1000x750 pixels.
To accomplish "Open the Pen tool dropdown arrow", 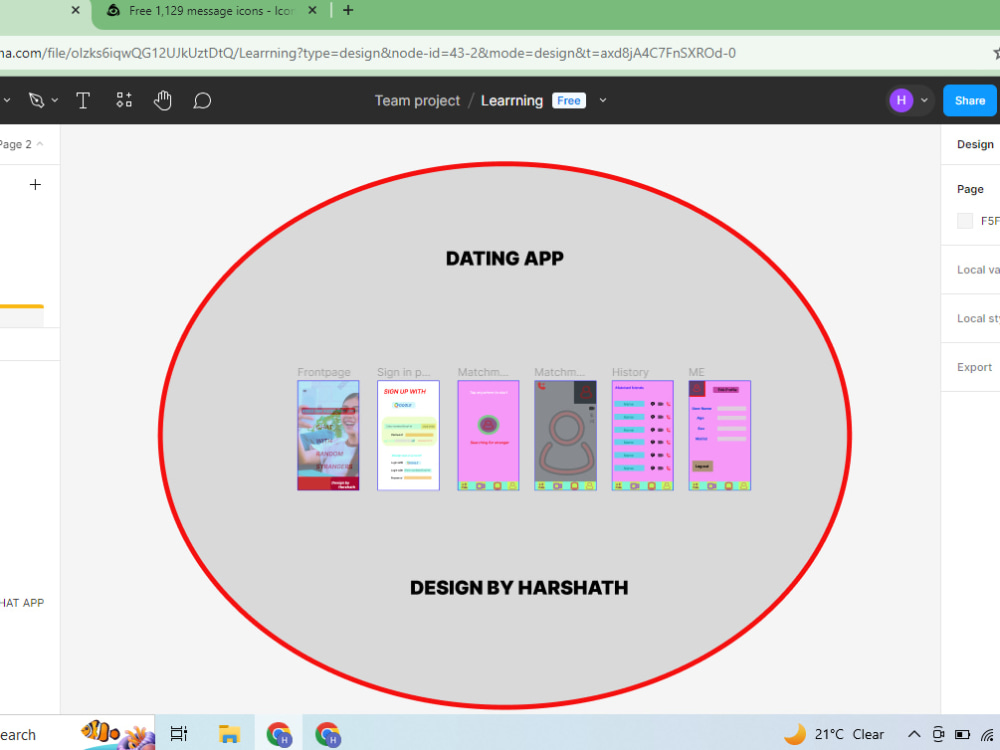I will point(55,100).
